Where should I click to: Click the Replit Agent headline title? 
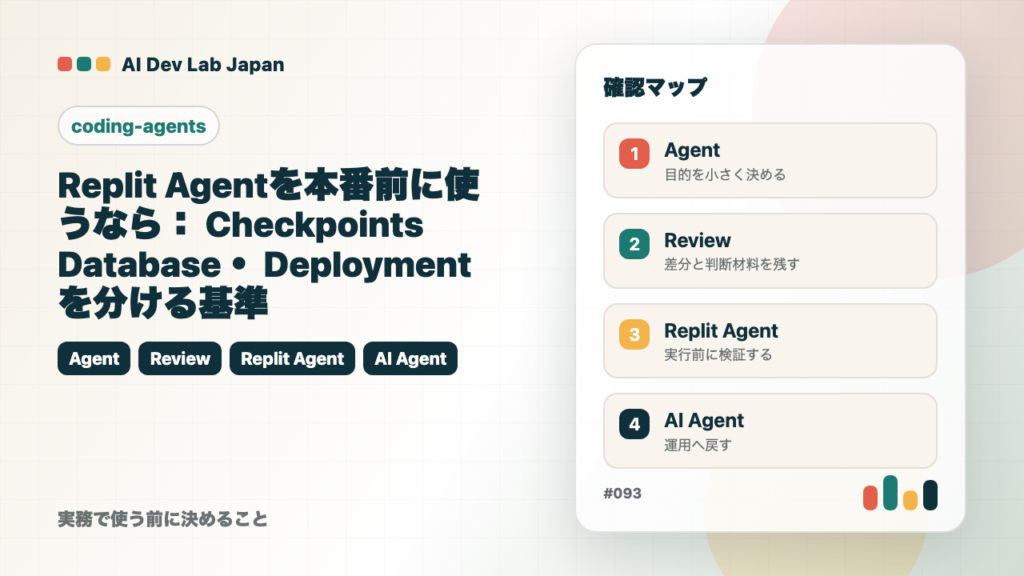pyautogui.click(x=268, y=244)
